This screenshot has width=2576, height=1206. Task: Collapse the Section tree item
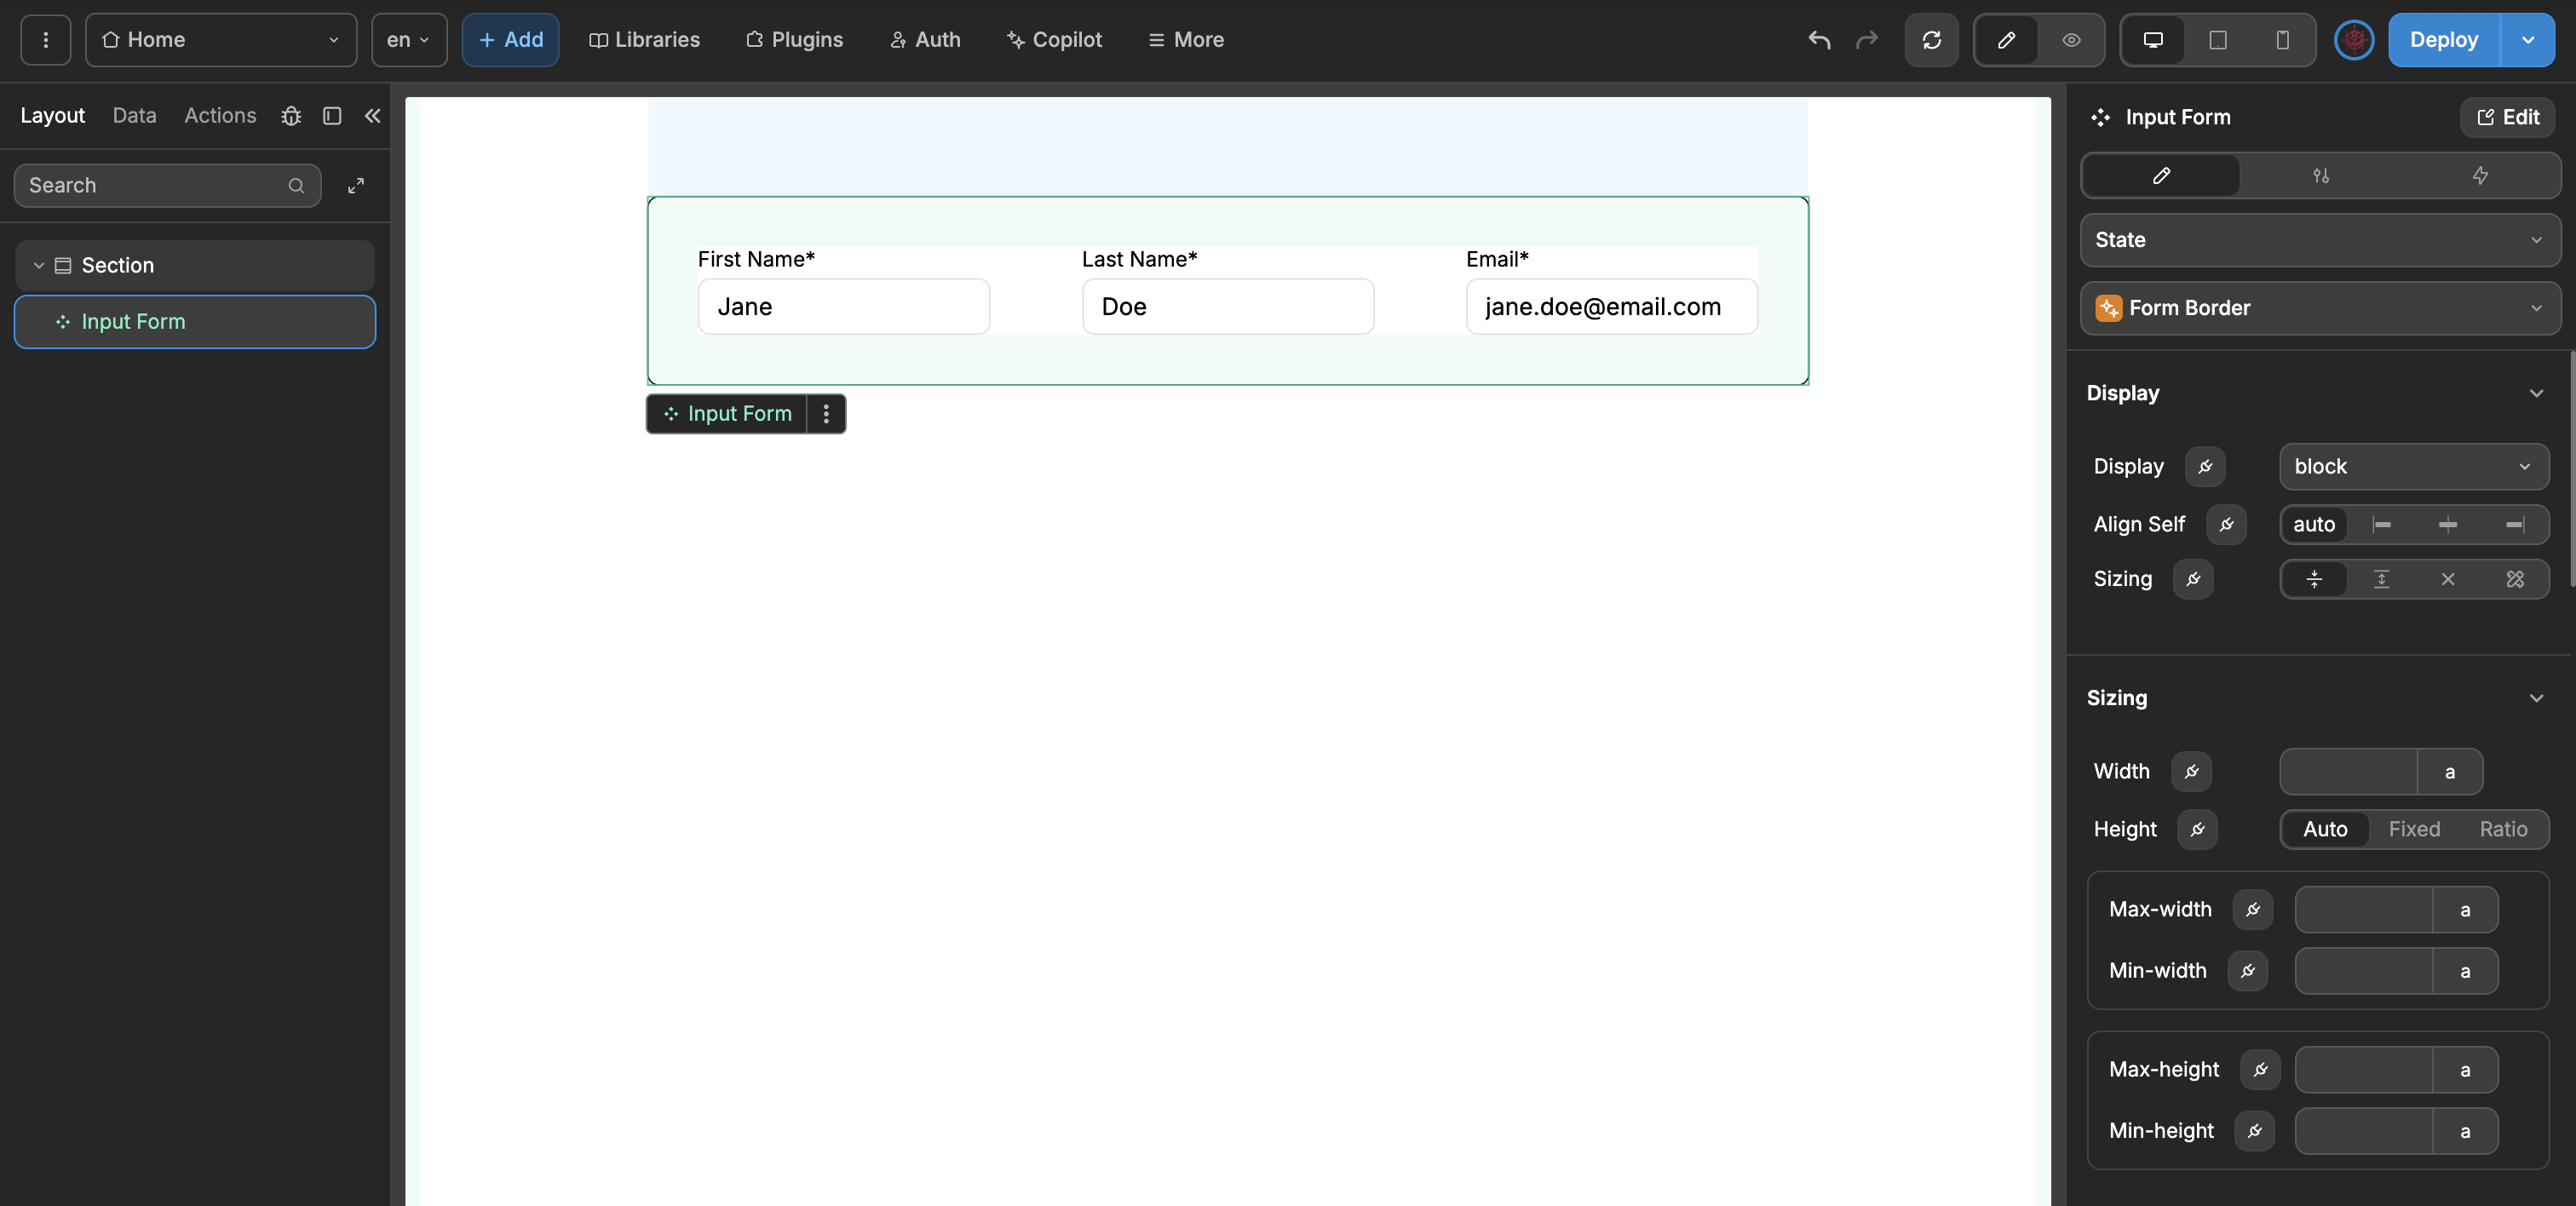(39, 266)
